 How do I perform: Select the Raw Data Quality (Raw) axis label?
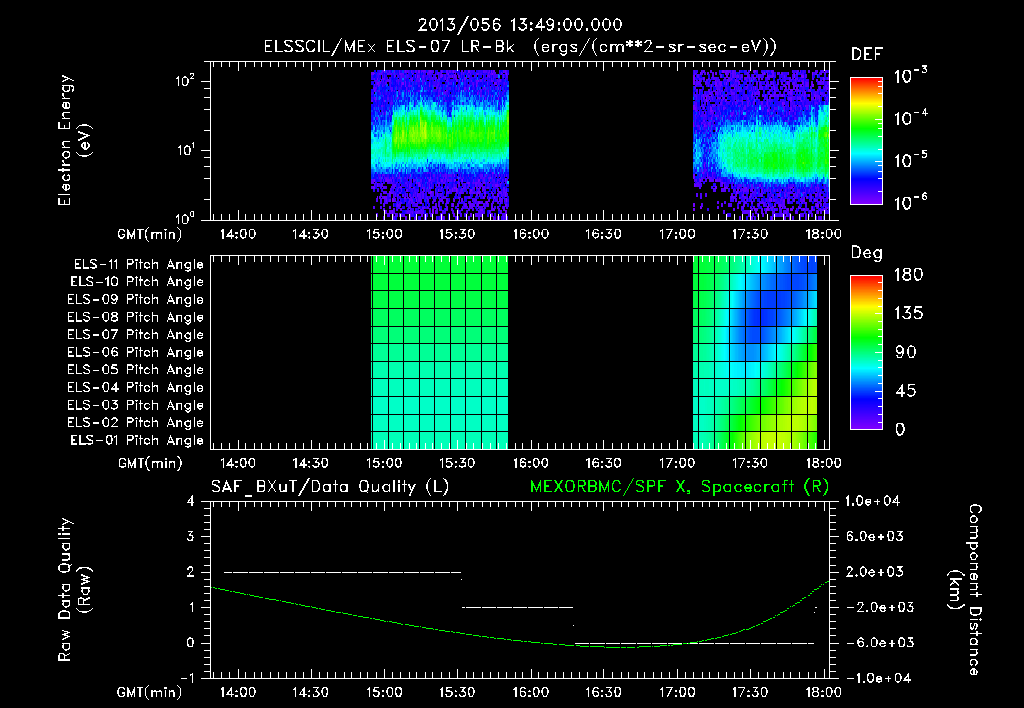point(74,590)
